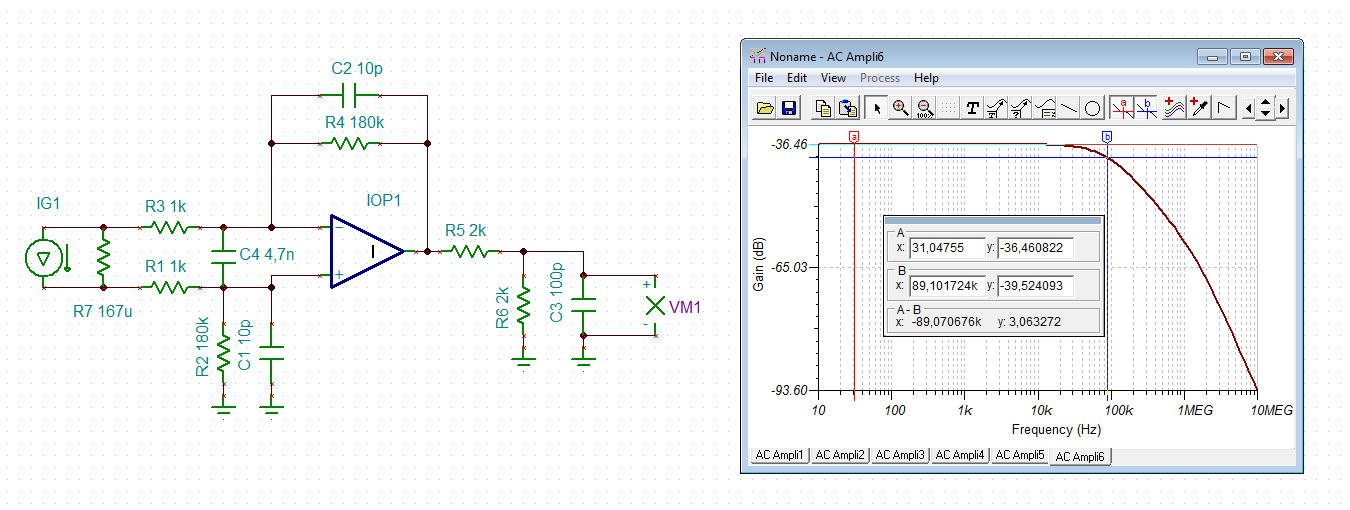
Task: Close the AC Ampli6 window
Action: (1277, 56)
